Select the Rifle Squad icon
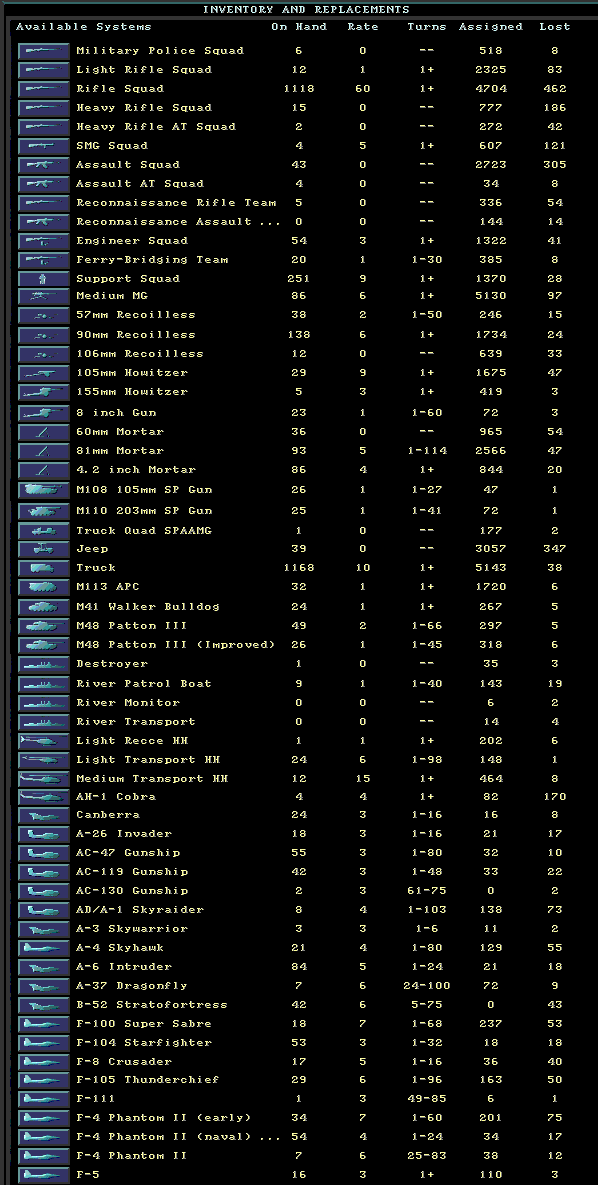 click(44, 88)
